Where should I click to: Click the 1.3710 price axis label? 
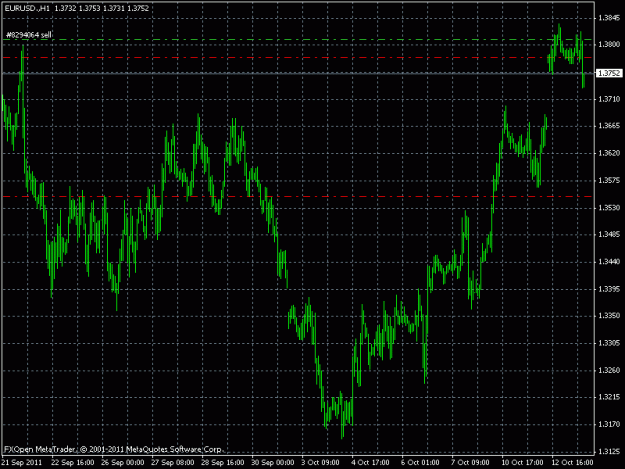[x=609, y=99]
